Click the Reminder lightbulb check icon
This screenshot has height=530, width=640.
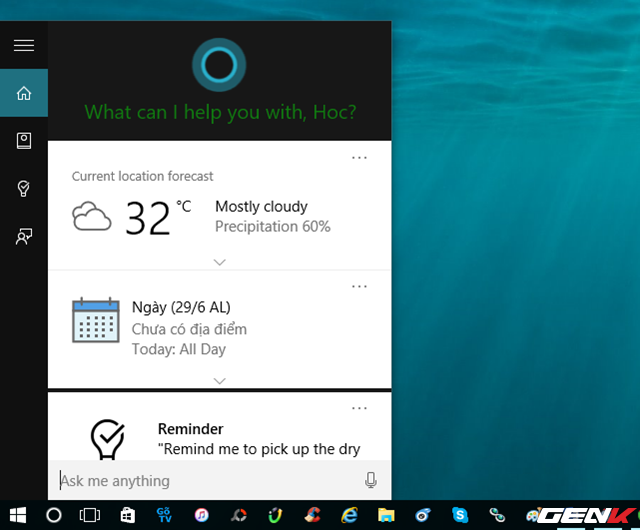pos(107,439)
